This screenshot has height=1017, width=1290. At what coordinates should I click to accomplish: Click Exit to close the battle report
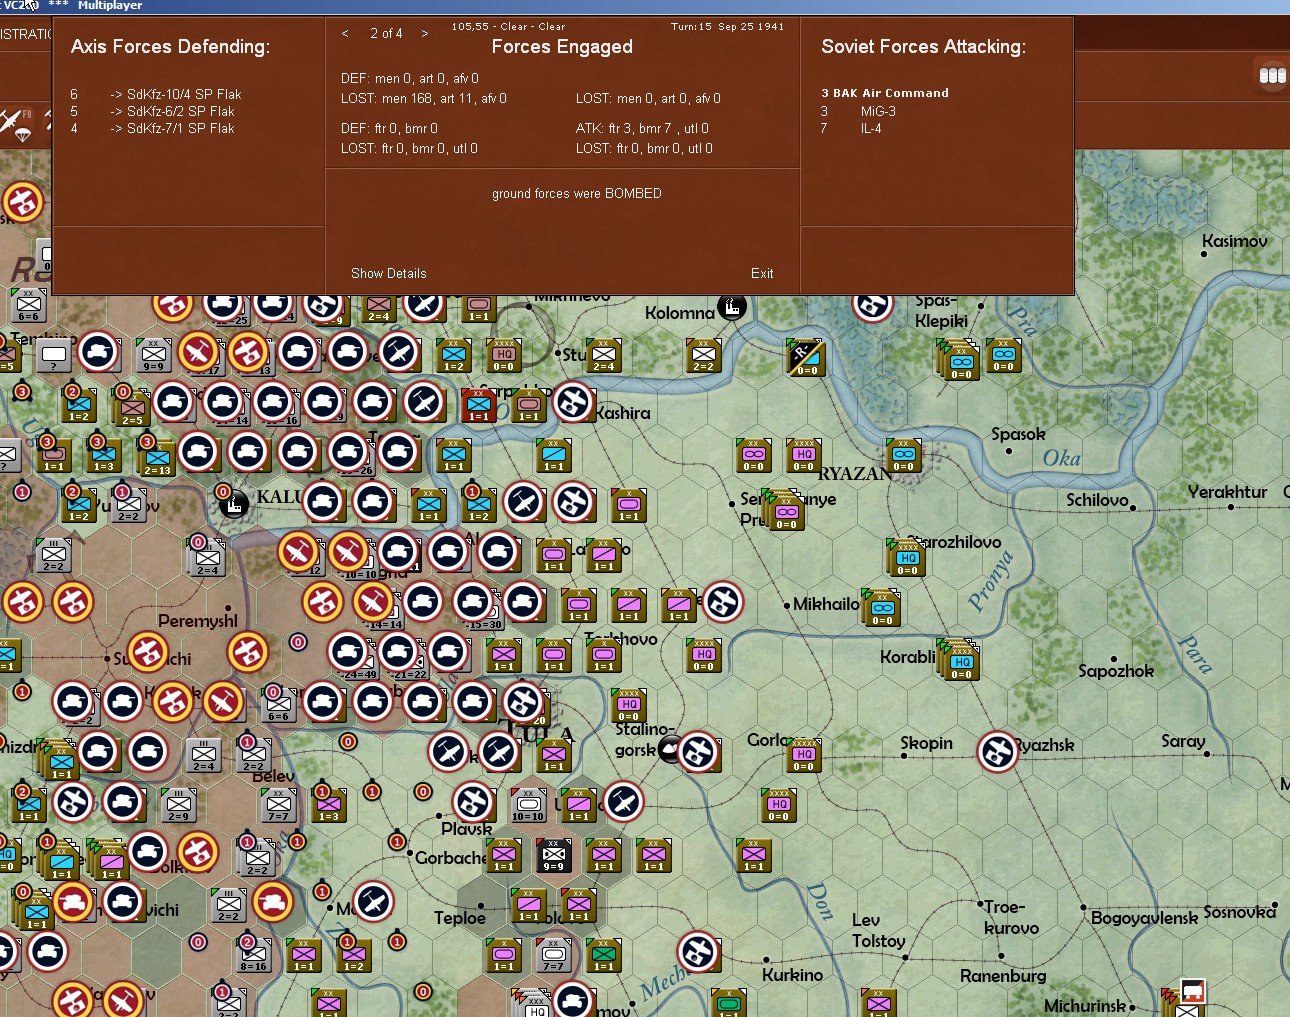pos(762,273)
